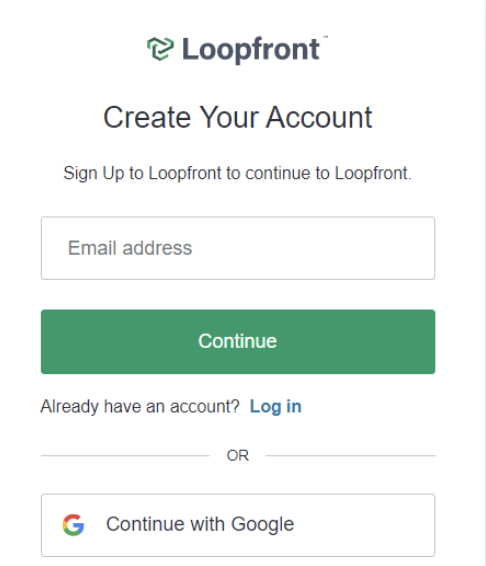Click the divider line right of OR

pos(350,456)
